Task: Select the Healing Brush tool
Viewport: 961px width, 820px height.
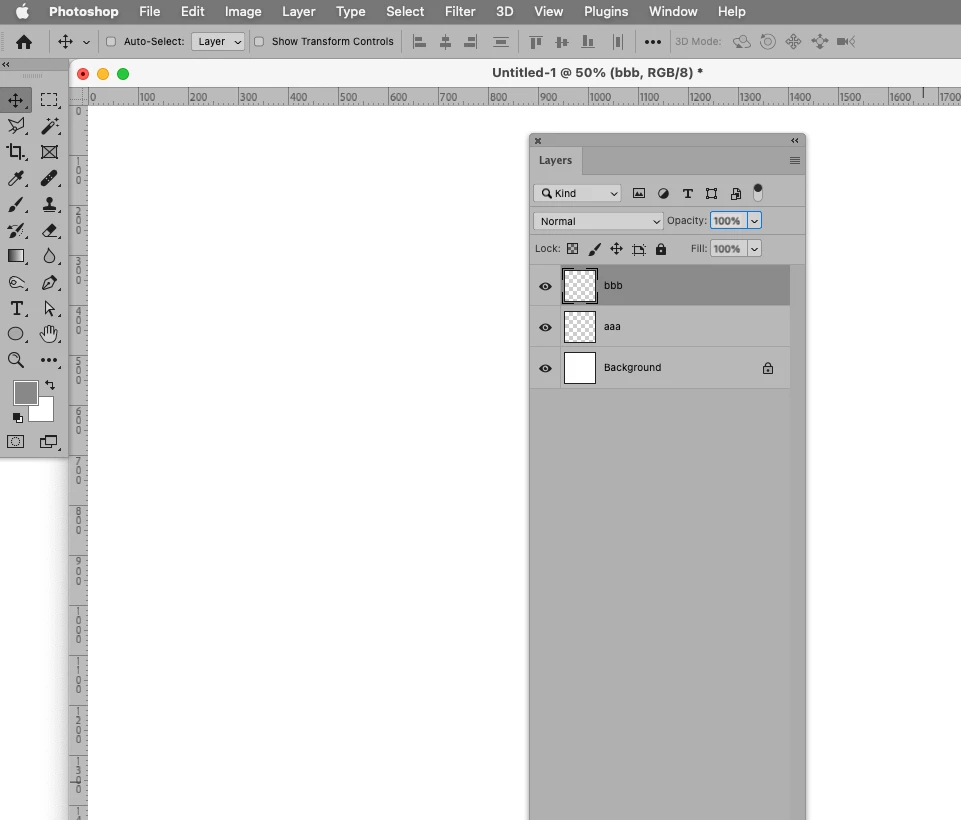Action: [49, 178]
